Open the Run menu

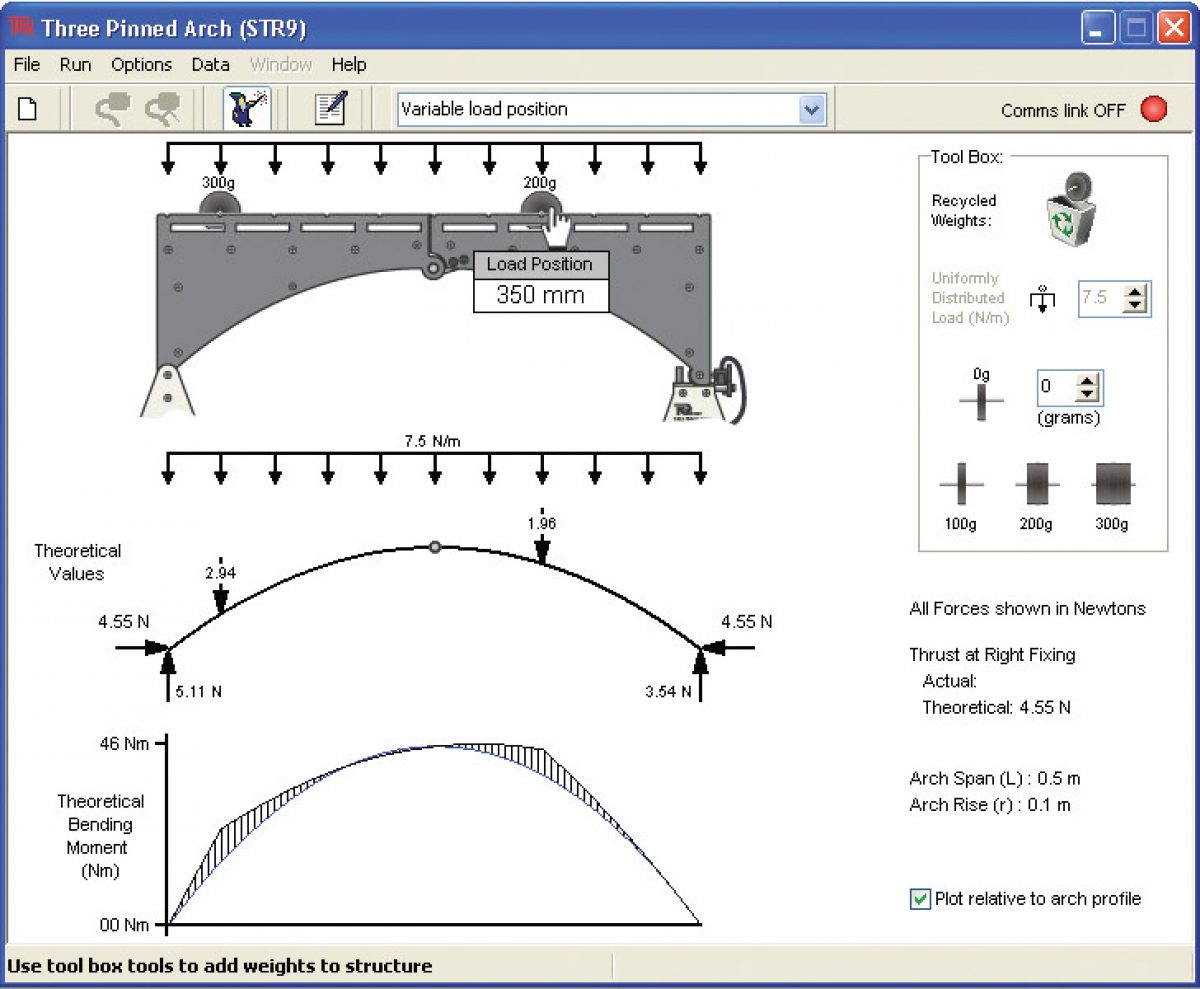coord(75,64)
